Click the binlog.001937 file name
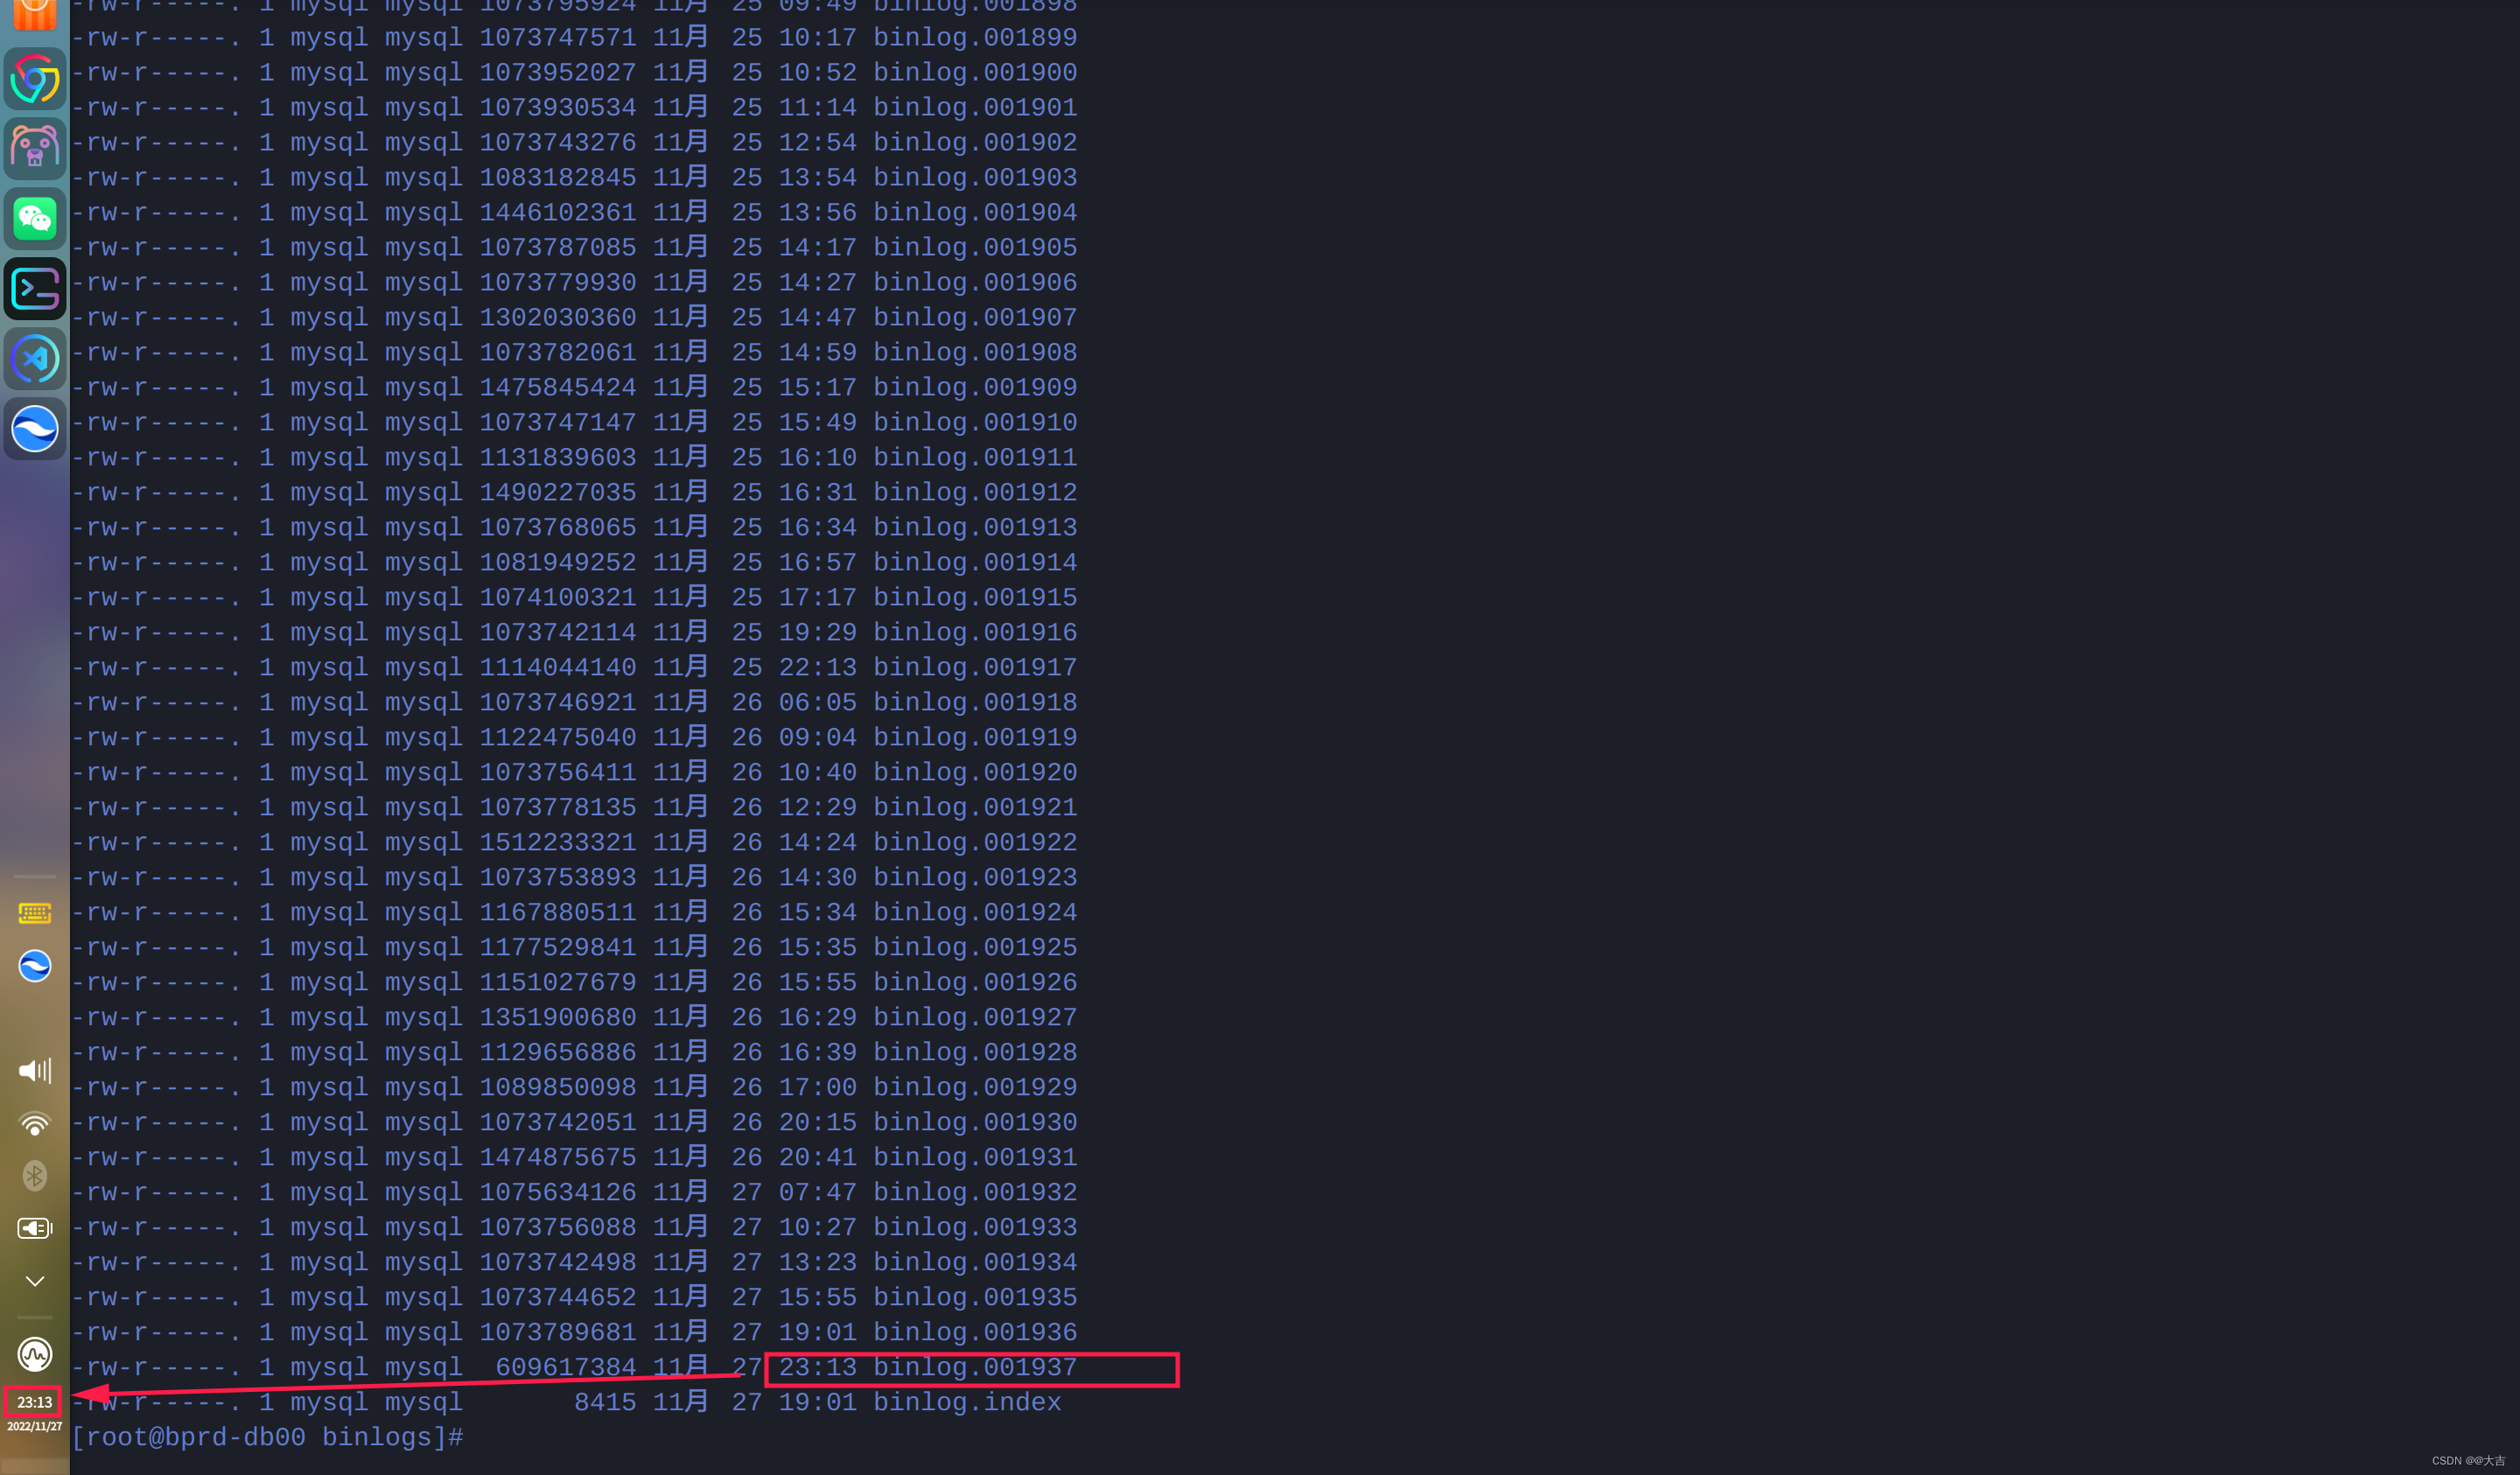Viewport: 2520px width, 1475px height. coord(975,1368)
